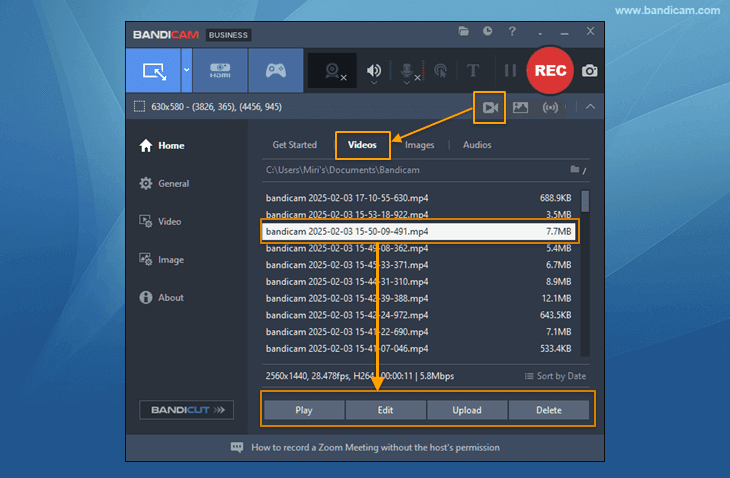The image size is (730, 478).
Task: Open the About section in sidebar
Action: click(x=161, y=297)
